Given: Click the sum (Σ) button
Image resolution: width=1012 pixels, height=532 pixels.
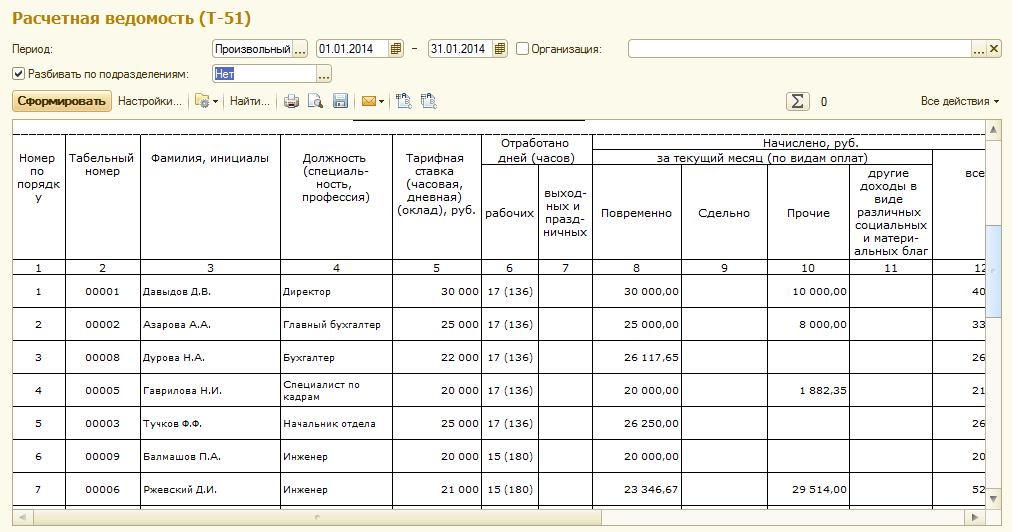Looking at the screenshot, I should [x=797, y=101].
